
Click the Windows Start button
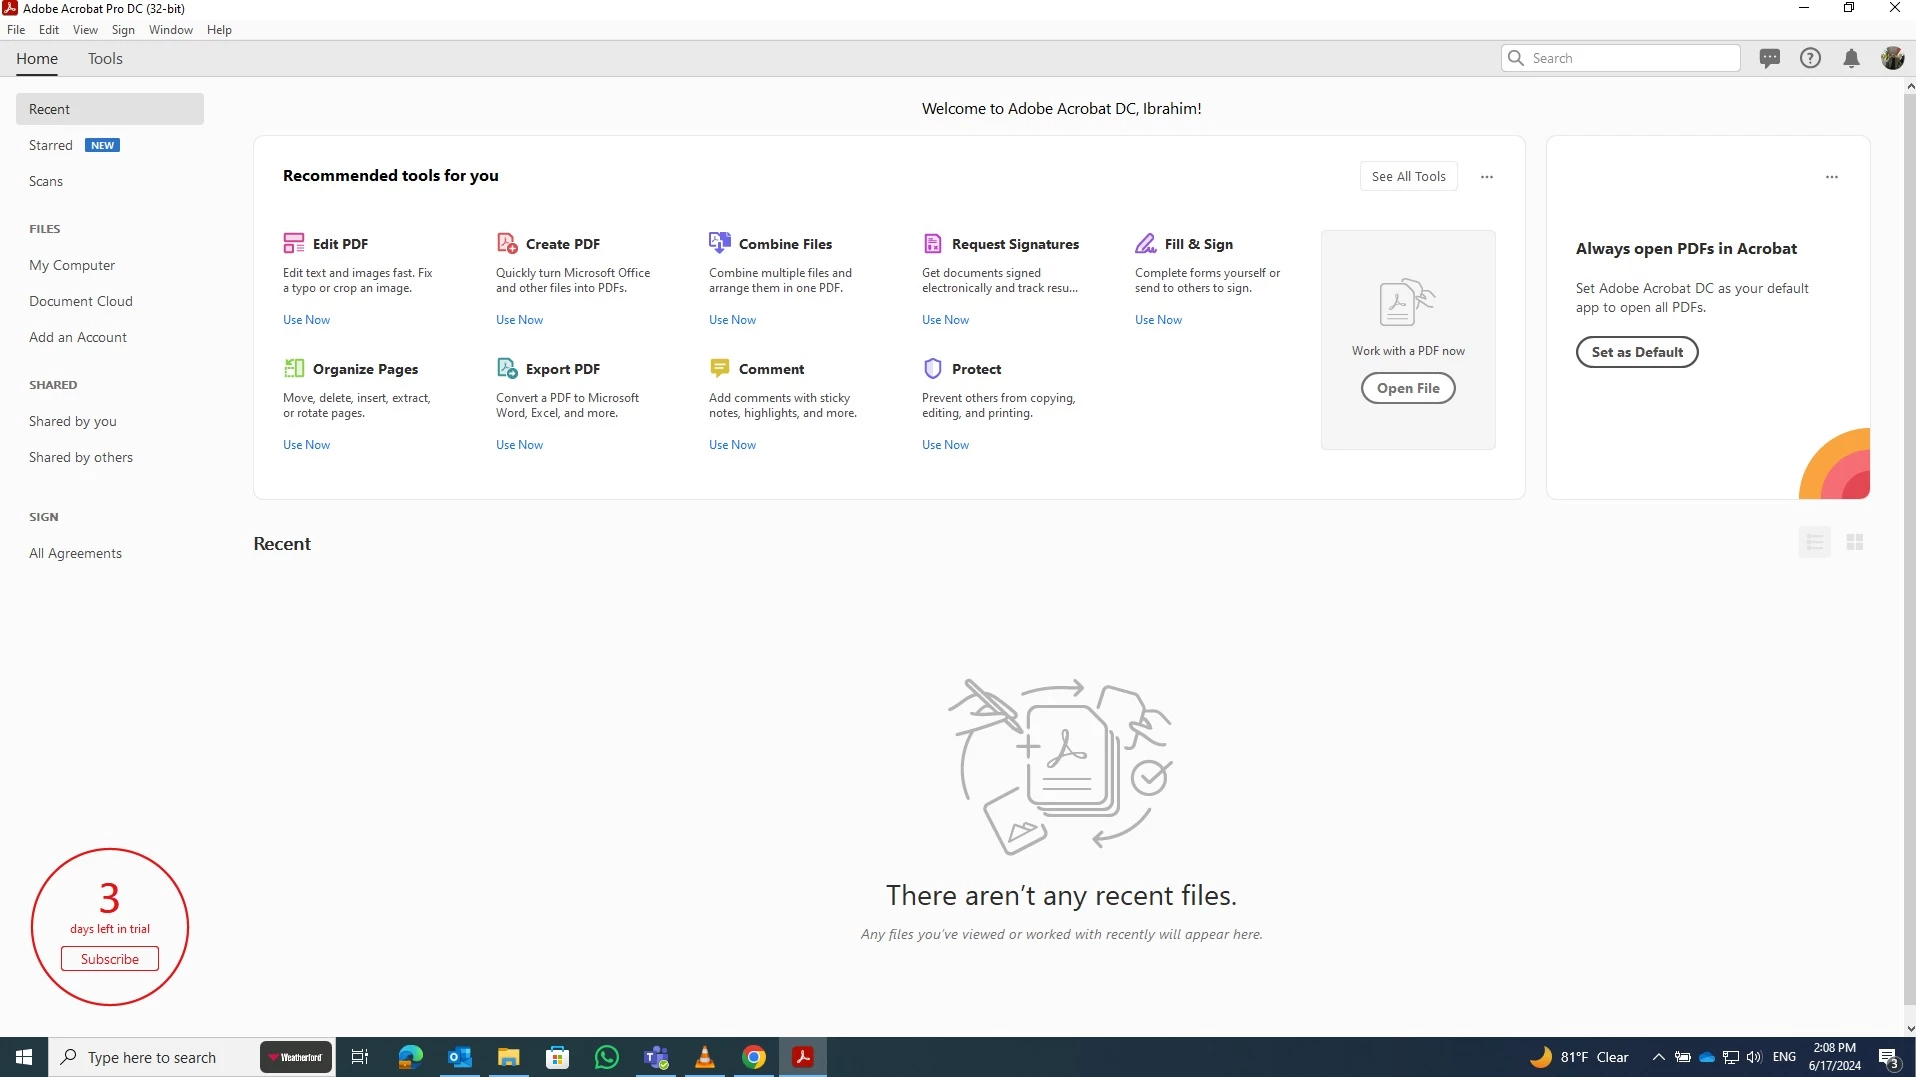pyautogui.click(x=24, y=1057)
